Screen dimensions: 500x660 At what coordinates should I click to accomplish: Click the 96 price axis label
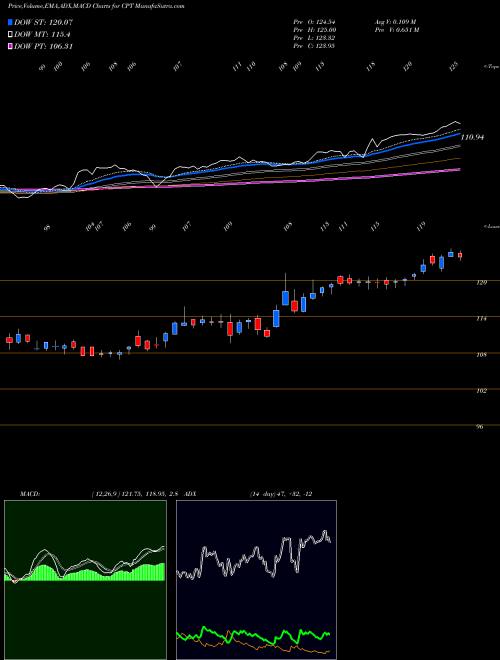(479, 427)
